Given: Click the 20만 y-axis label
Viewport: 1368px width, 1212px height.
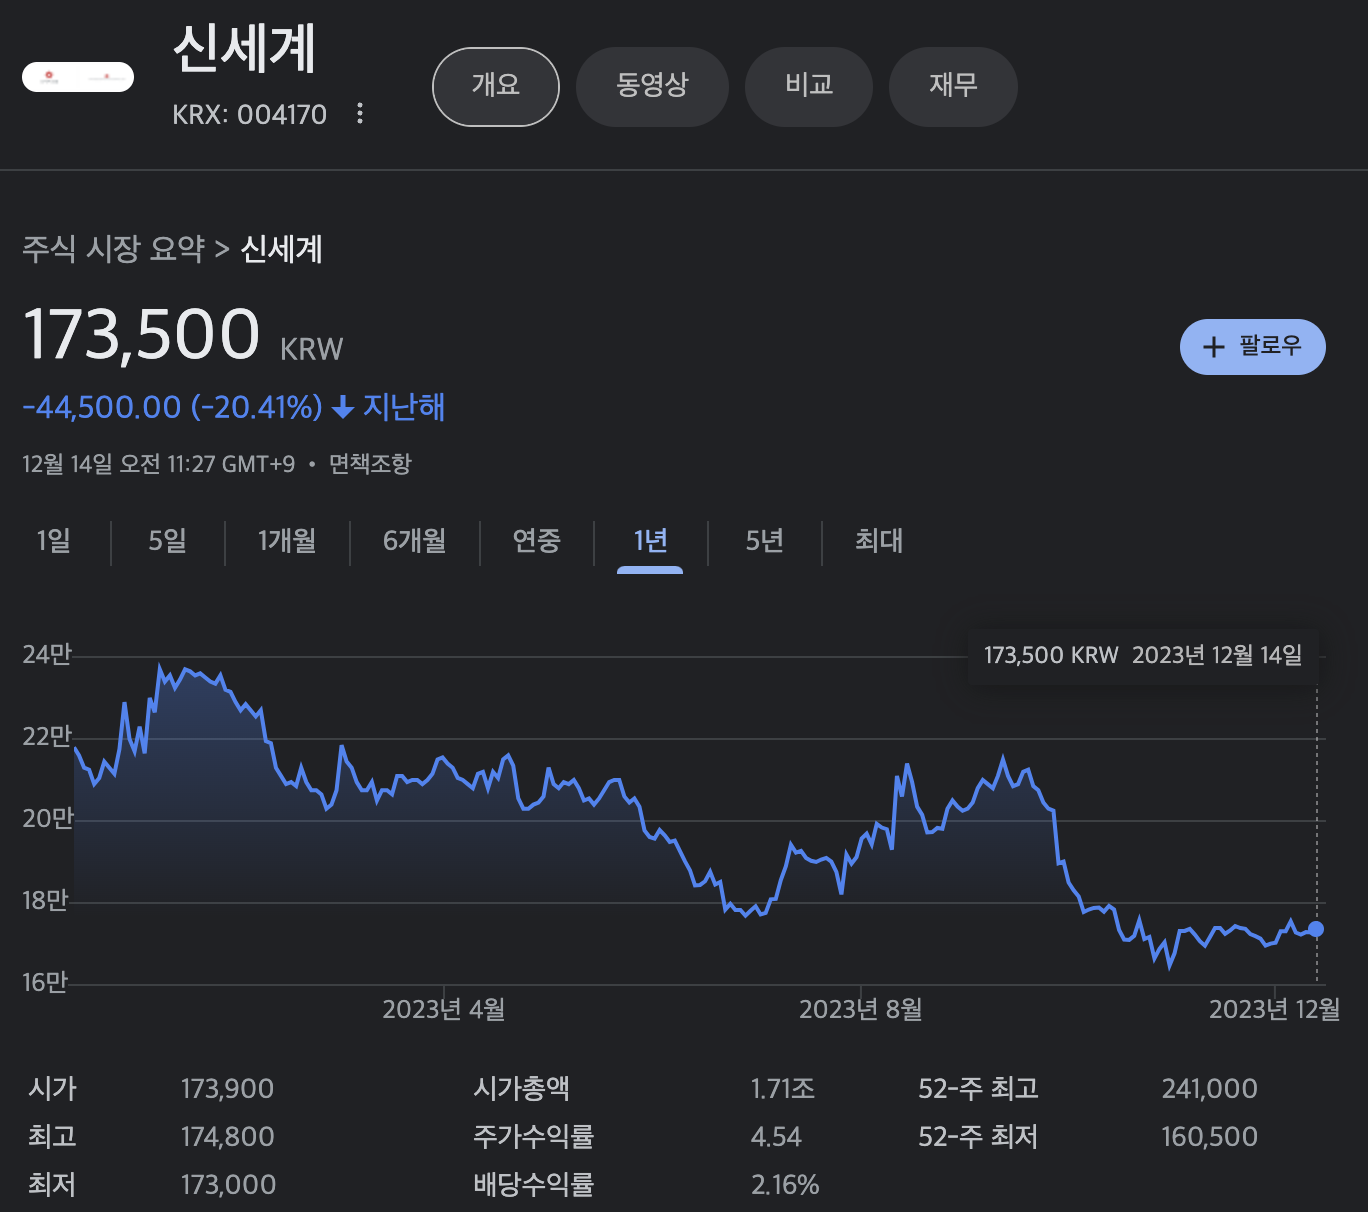Looking at the screenshot, I should (48, 818).
